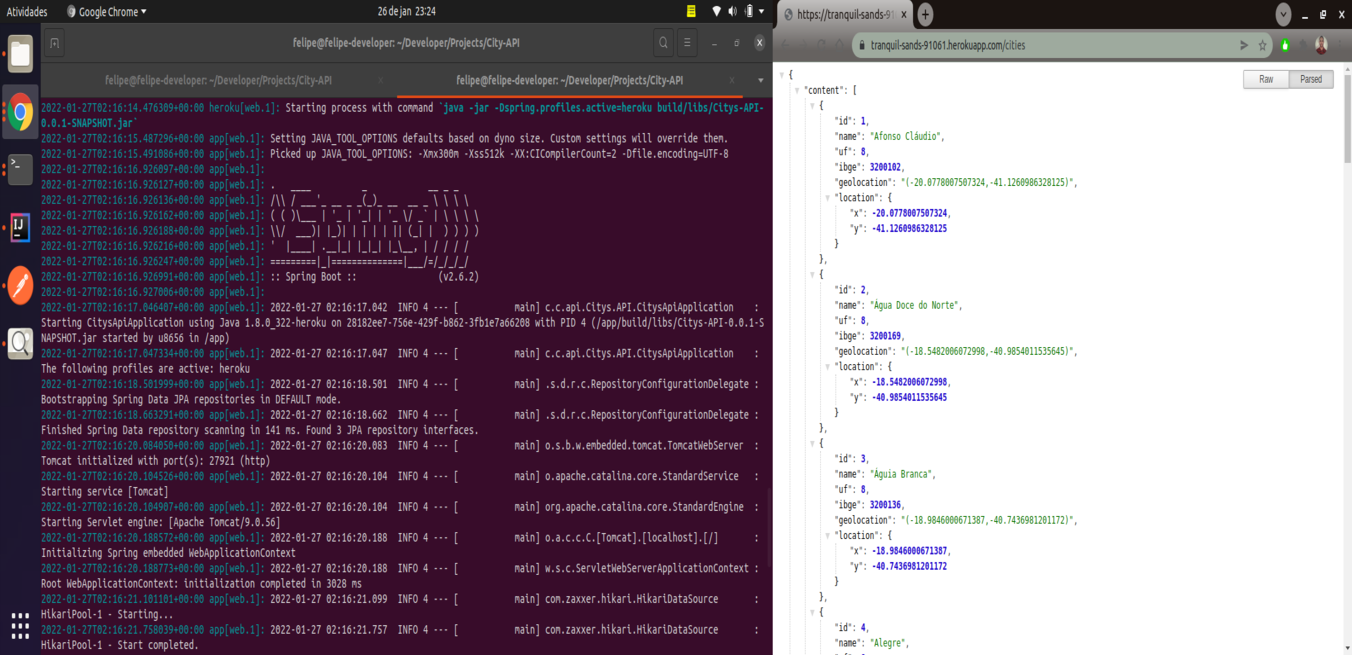The image size is (1352, 655).
Task: Click the Atividades button
Action: (x=27, y=12)
